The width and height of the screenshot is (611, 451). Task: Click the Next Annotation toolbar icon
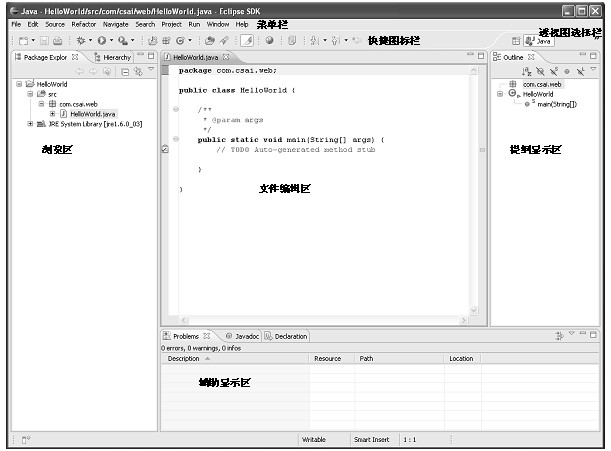coord(314,41)
